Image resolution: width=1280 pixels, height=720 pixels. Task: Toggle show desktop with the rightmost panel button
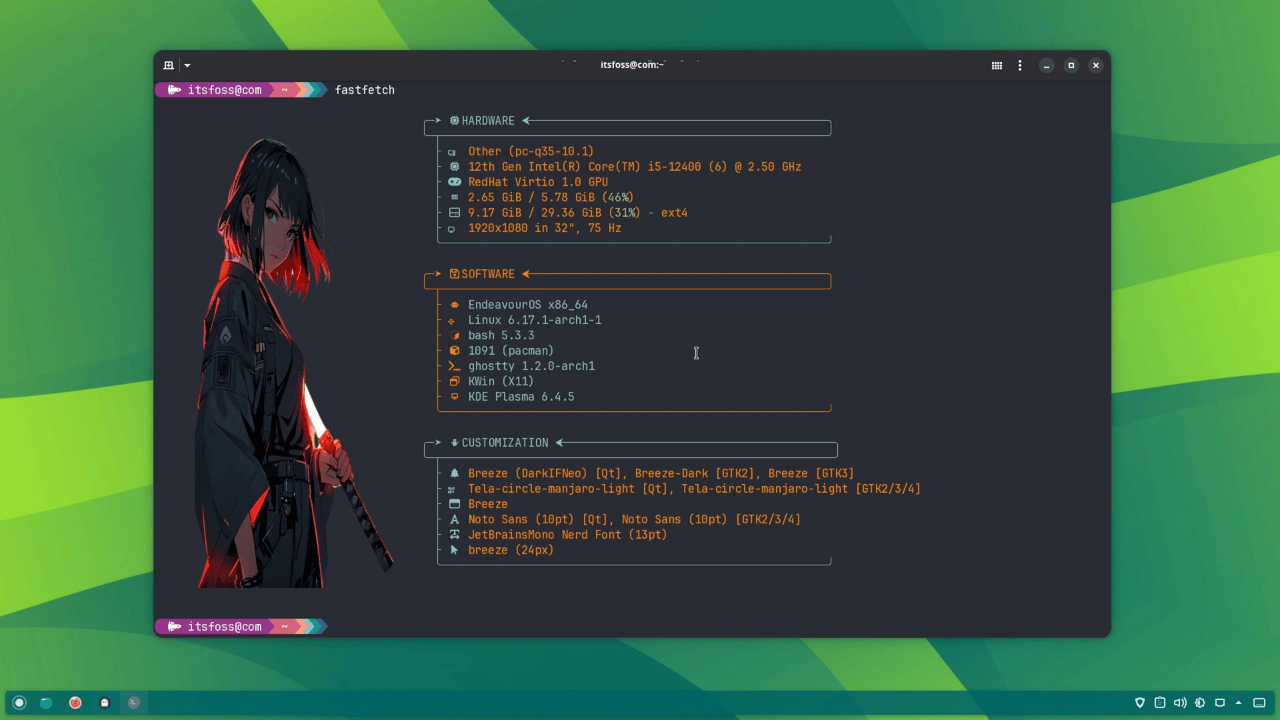tap(1258, 702)
